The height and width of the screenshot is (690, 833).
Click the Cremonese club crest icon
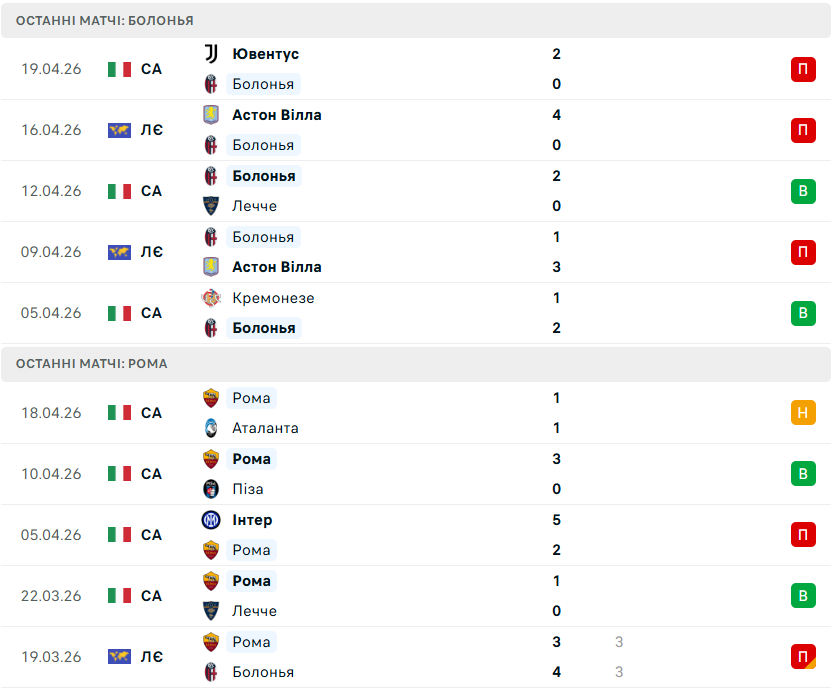[x=211, y=298]
